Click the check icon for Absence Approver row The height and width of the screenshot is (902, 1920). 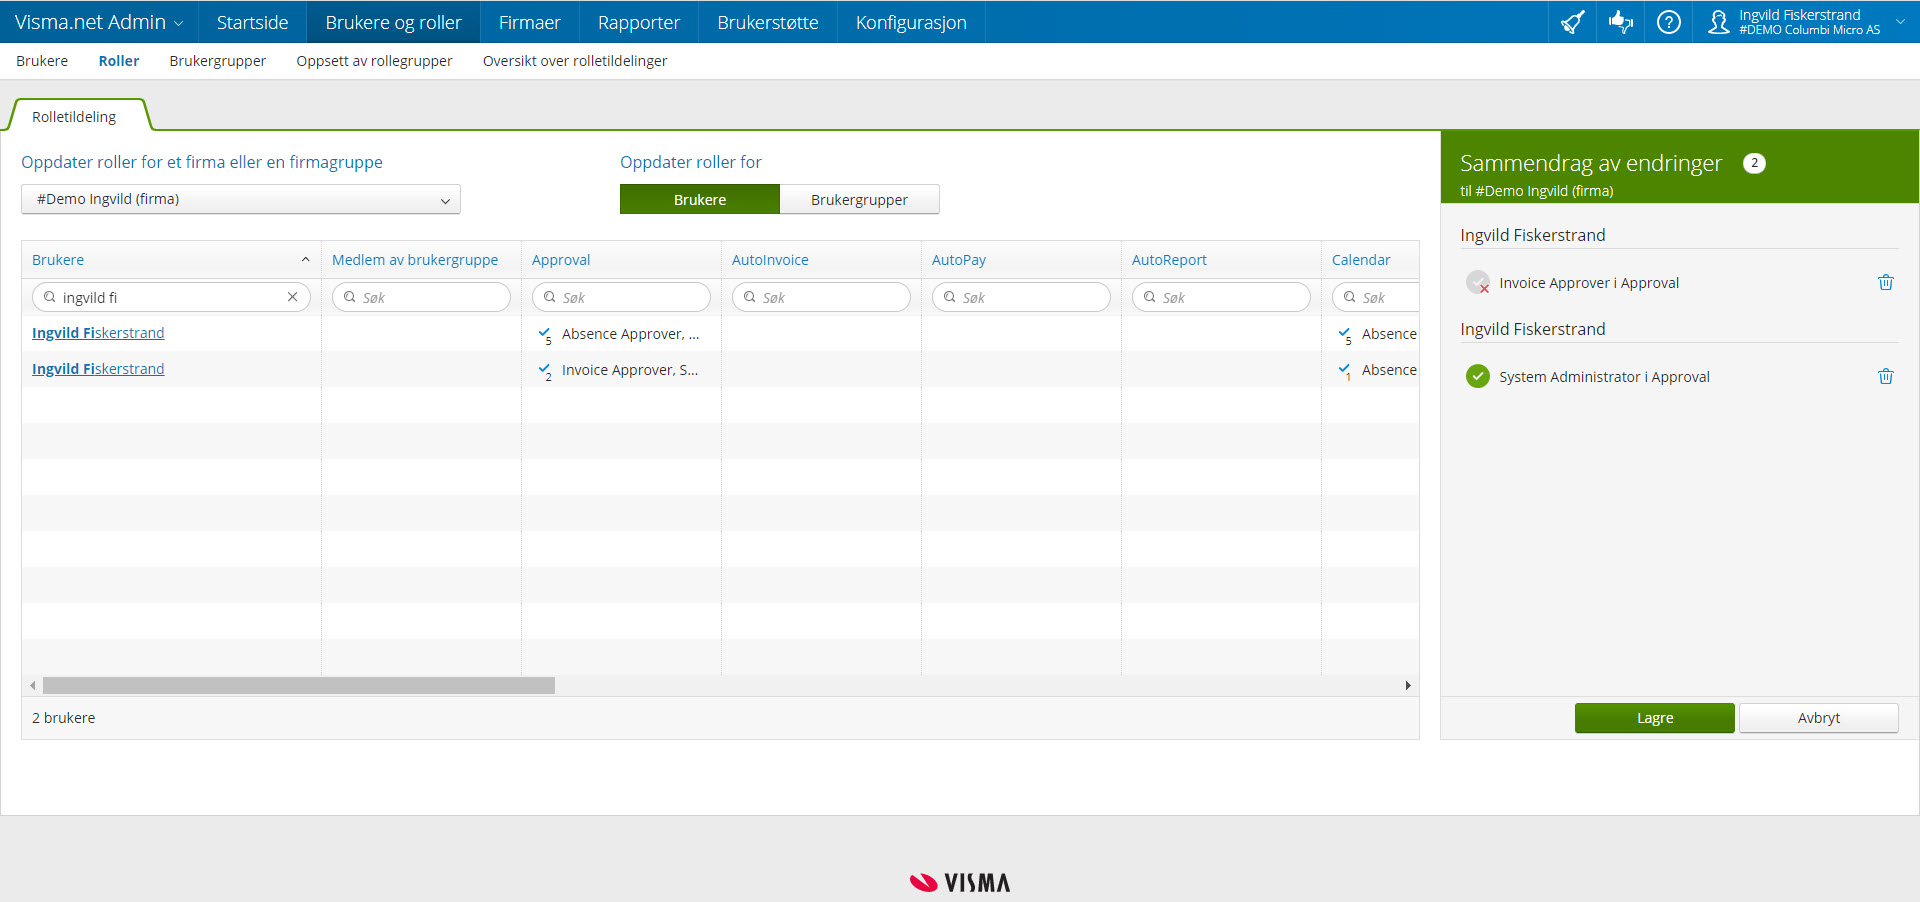(545, 335)
